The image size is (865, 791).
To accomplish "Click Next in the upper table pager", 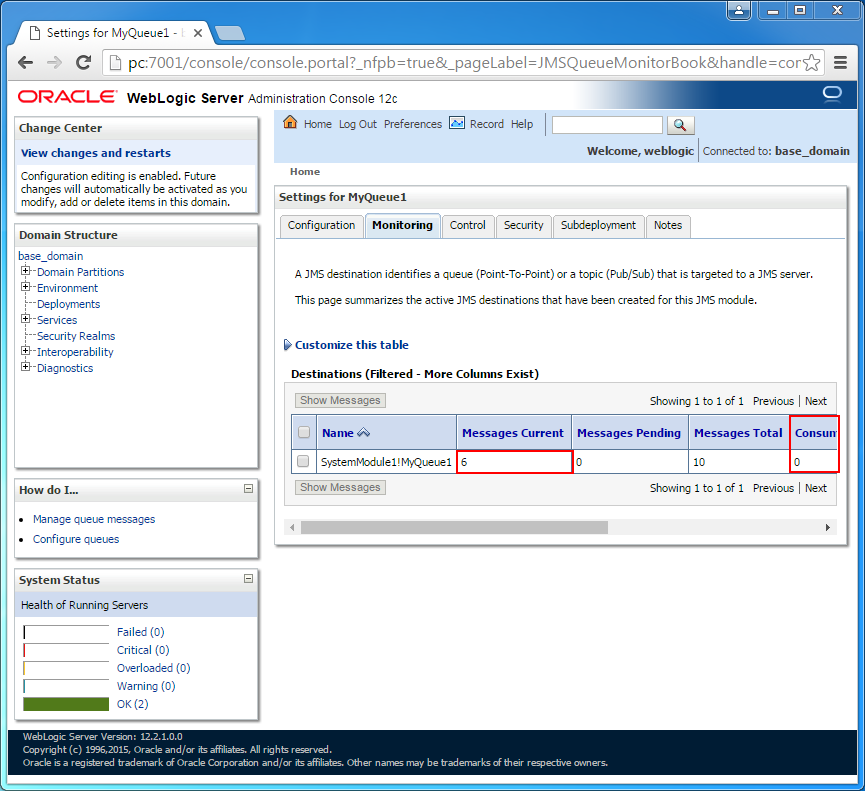I will [816, 401].
